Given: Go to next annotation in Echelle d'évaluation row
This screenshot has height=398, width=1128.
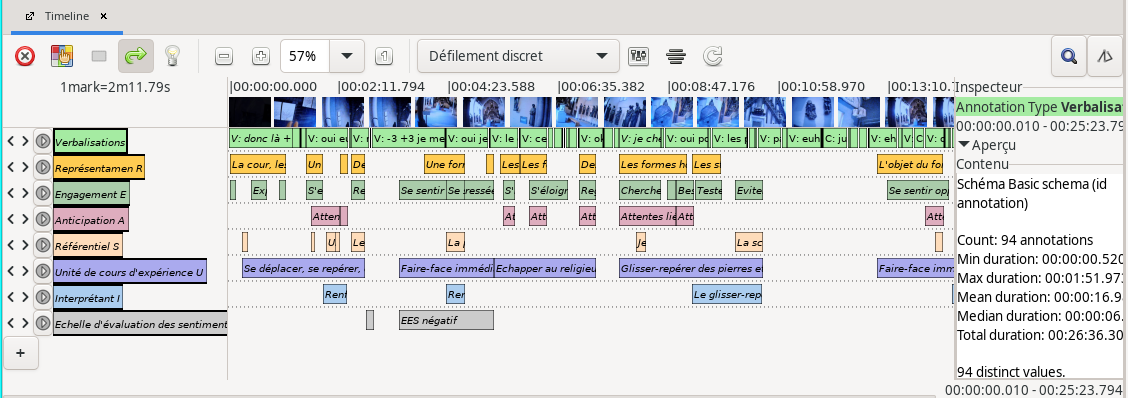Looking at the screenshot, I should click(x=24, y=322).
